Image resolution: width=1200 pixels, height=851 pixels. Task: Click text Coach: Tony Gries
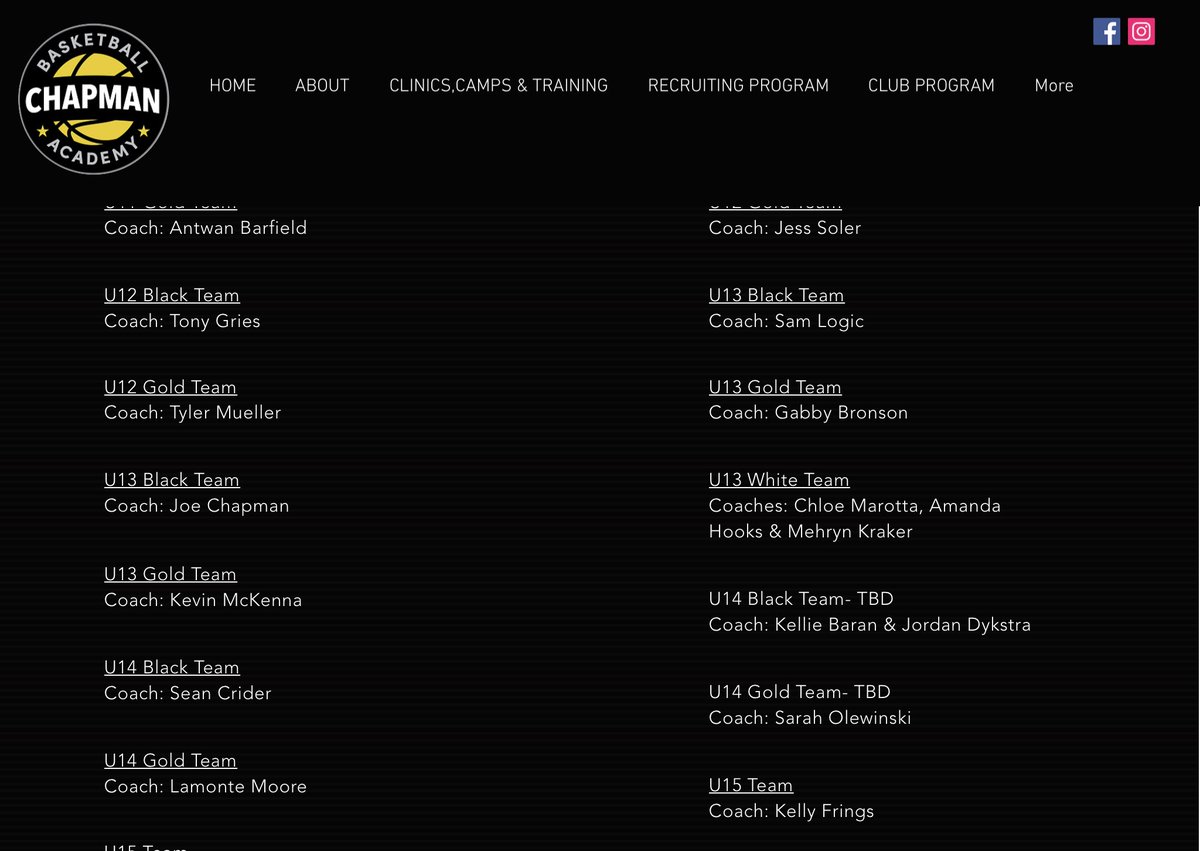[182, 321]
